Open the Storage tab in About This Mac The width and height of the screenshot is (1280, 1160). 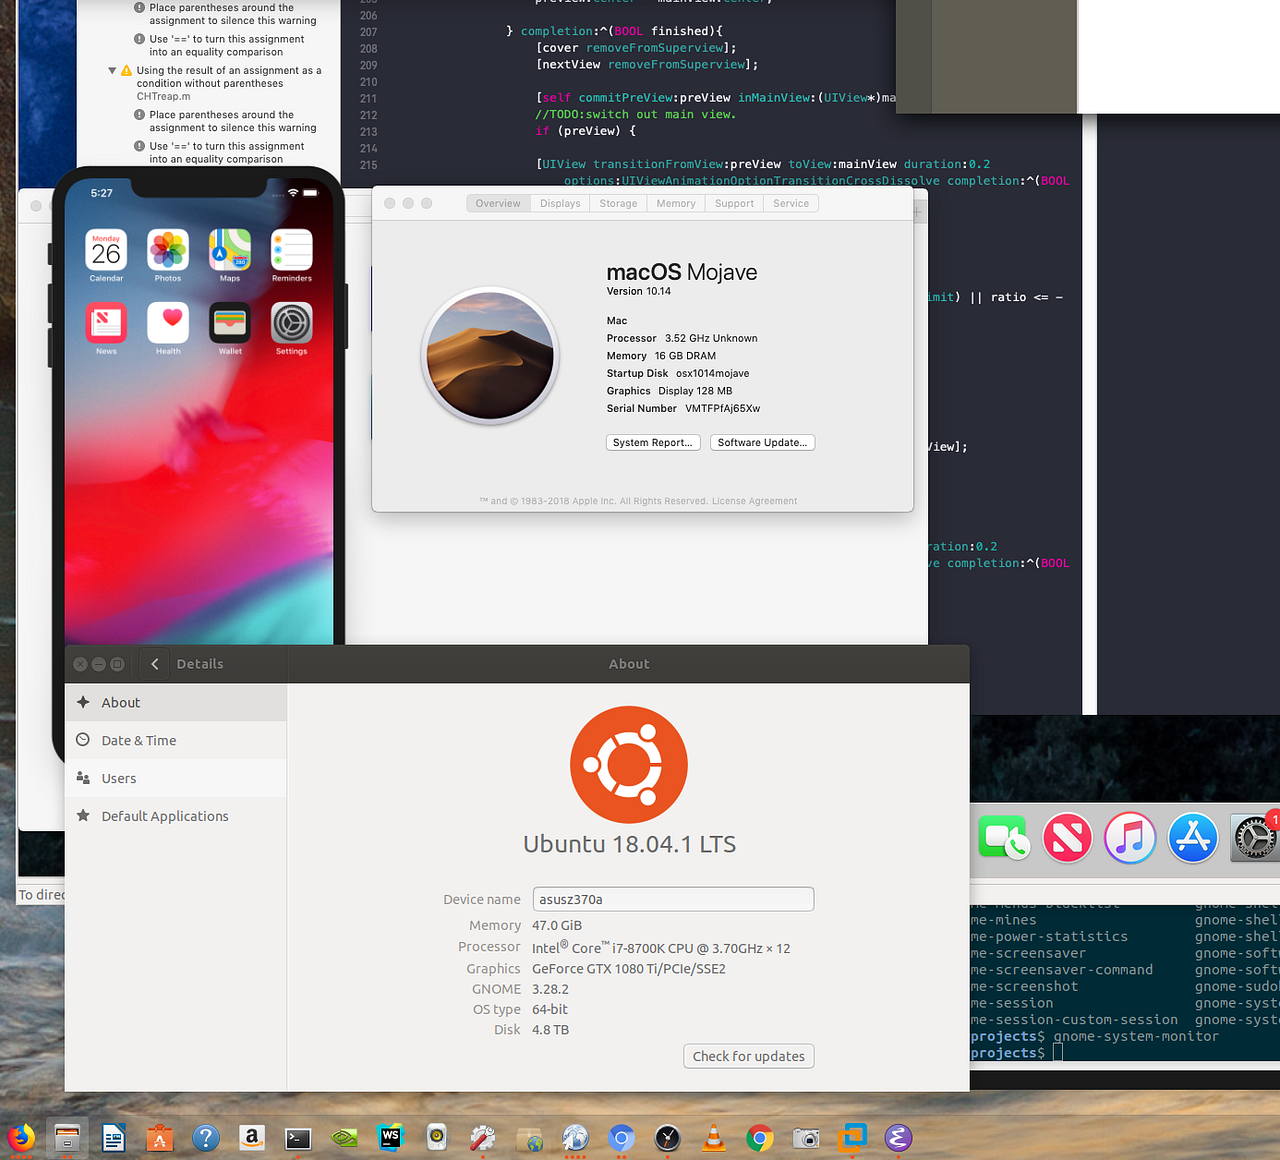pos(618,203)
